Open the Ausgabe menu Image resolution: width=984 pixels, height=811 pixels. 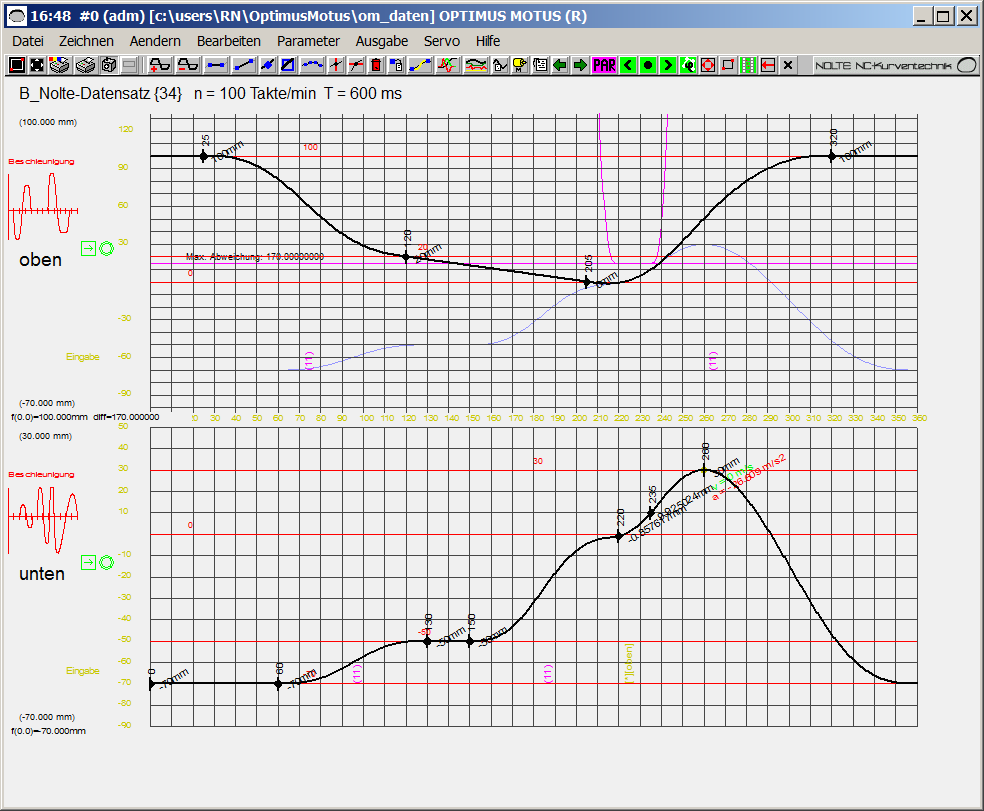point(381,41)
